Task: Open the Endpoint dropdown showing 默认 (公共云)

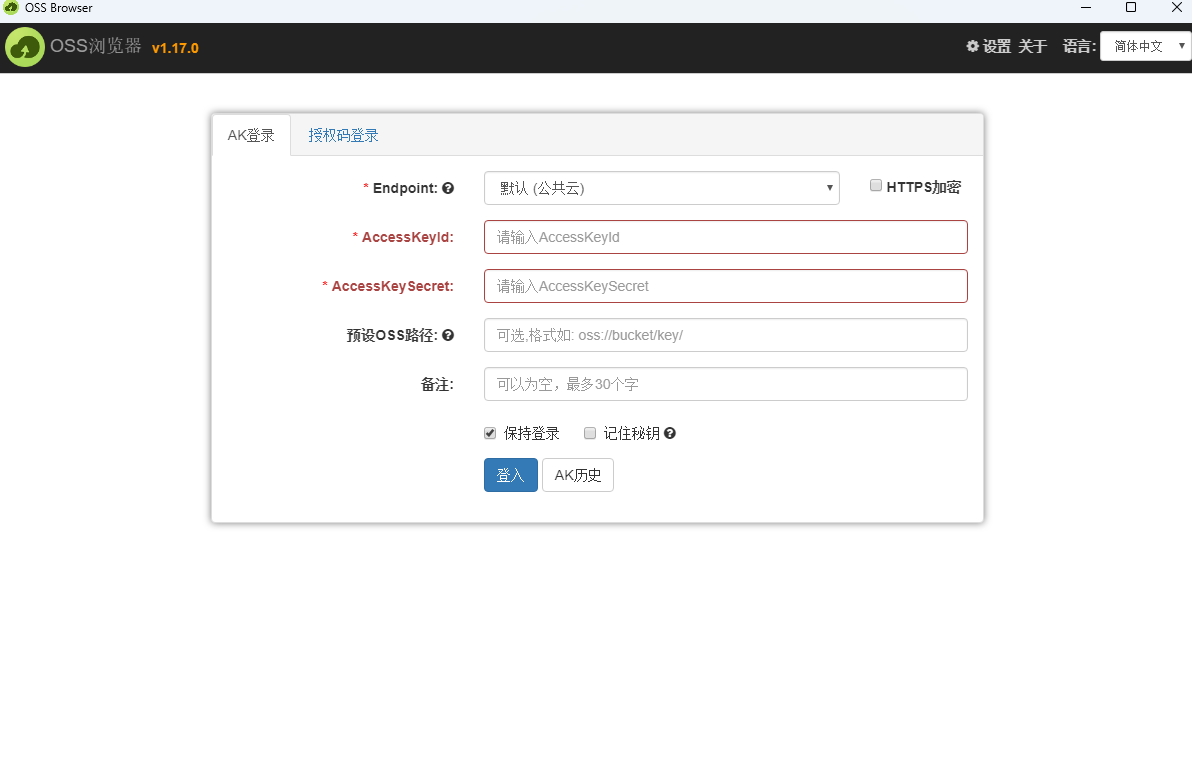Action: click(x=661, y=188)
